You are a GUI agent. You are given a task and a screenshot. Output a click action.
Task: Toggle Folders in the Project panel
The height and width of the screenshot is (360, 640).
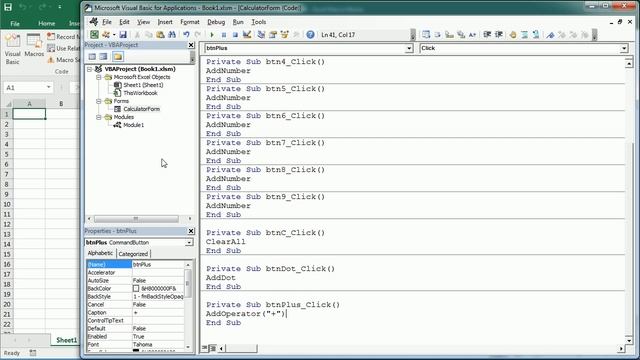tap(118, 57)
